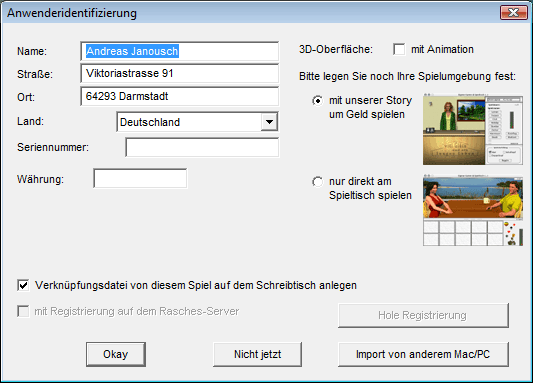This screenshot has height=383, width=533.
Task: Click the Seriennummer input field
Action: coord(202,147)
